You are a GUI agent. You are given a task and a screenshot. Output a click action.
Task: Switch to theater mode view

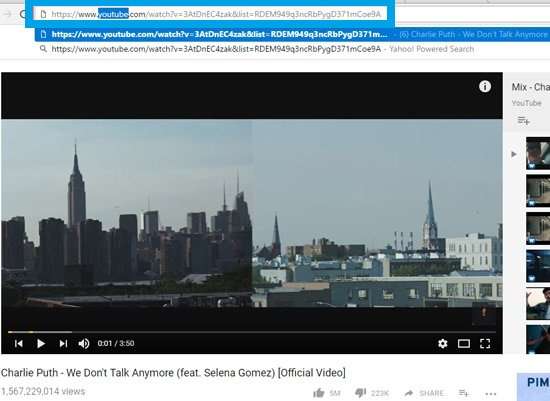coord(464,343)
